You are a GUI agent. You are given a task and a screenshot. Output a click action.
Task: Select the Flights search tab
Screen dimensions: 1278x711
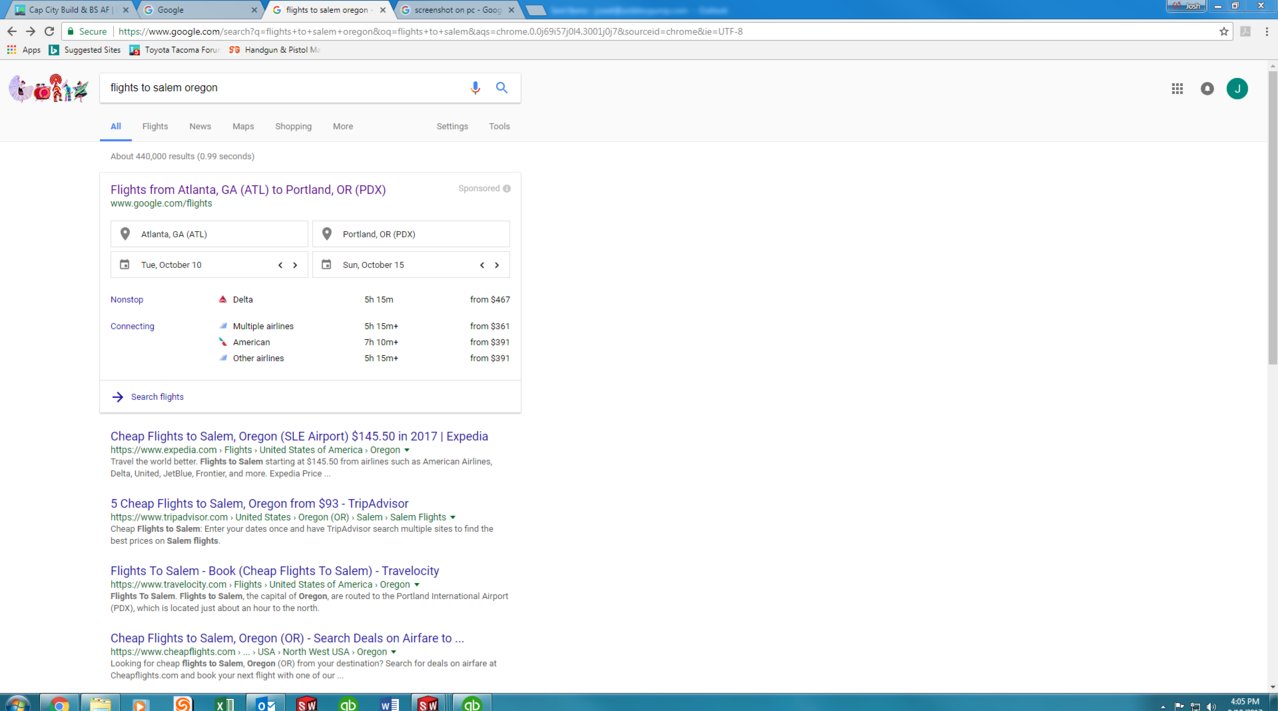click(155, 127)
